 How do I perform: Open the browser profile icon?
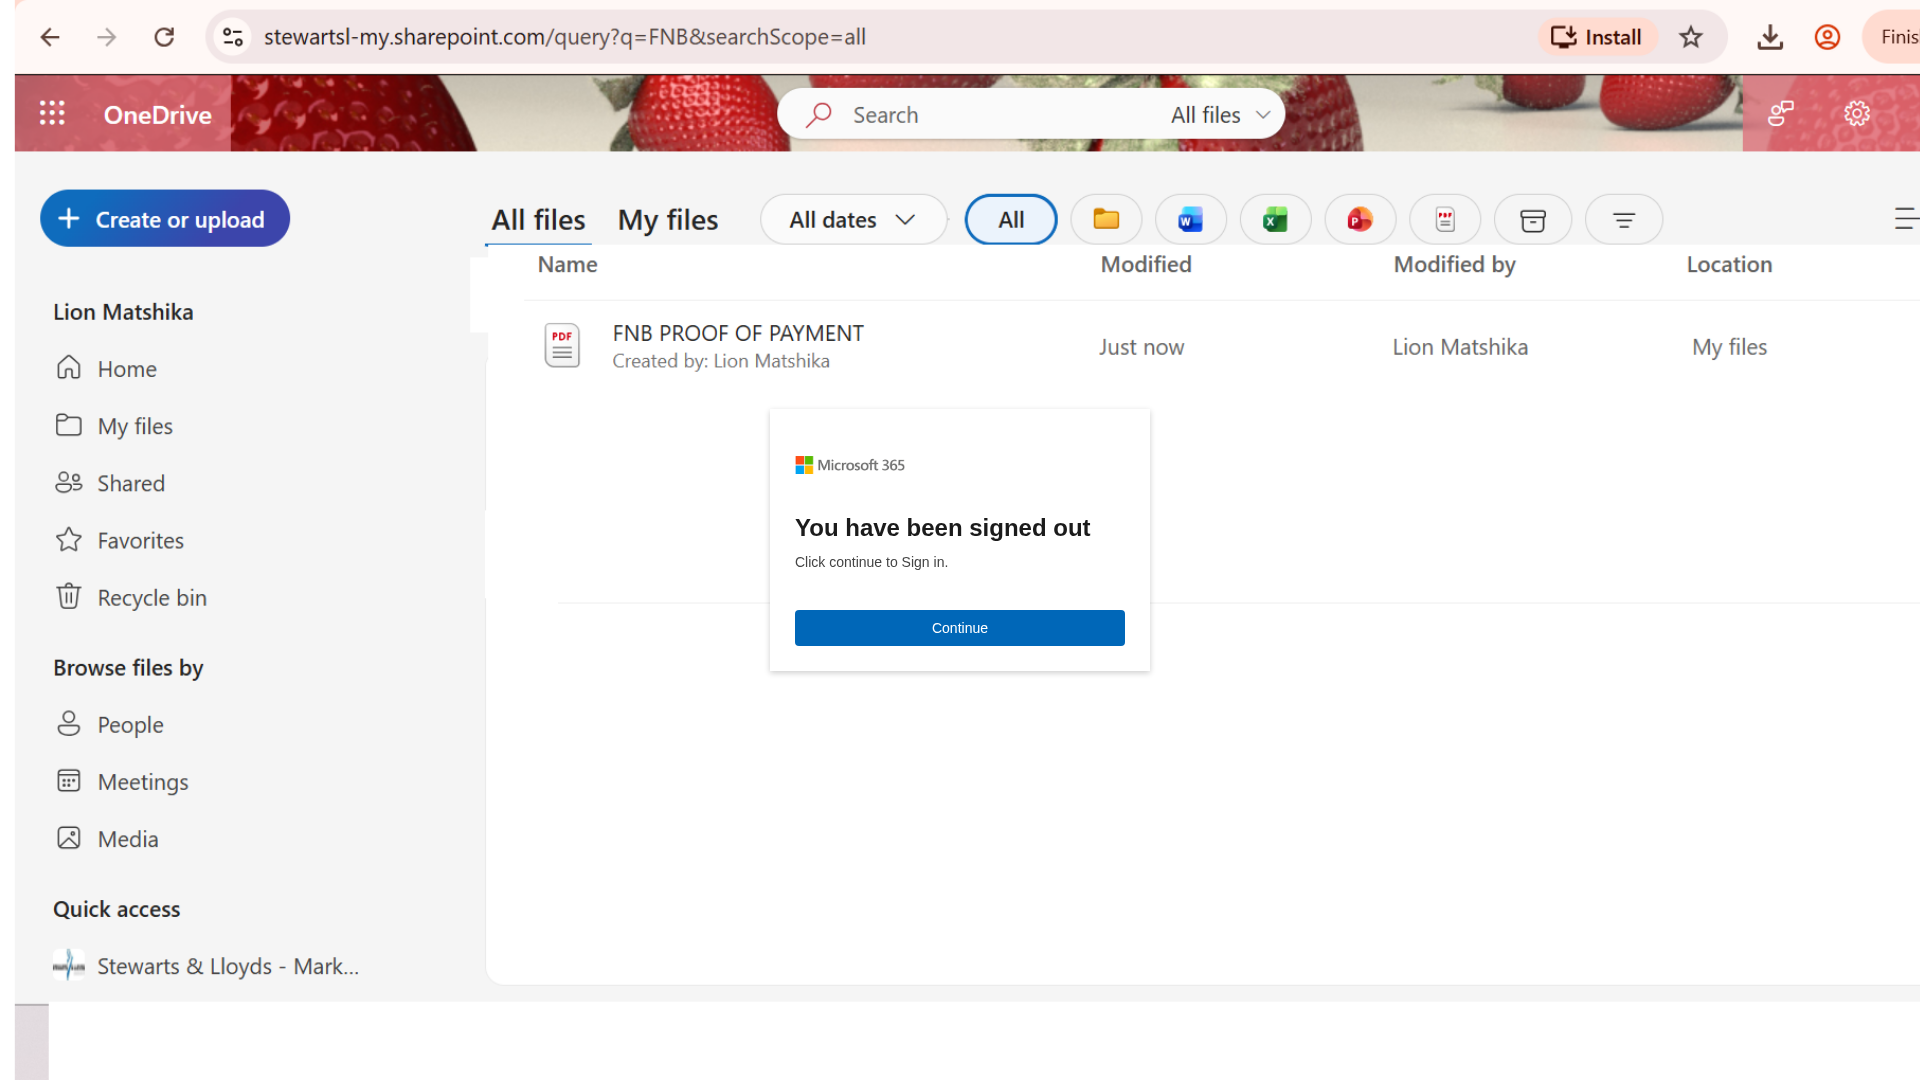[1827, 37]
